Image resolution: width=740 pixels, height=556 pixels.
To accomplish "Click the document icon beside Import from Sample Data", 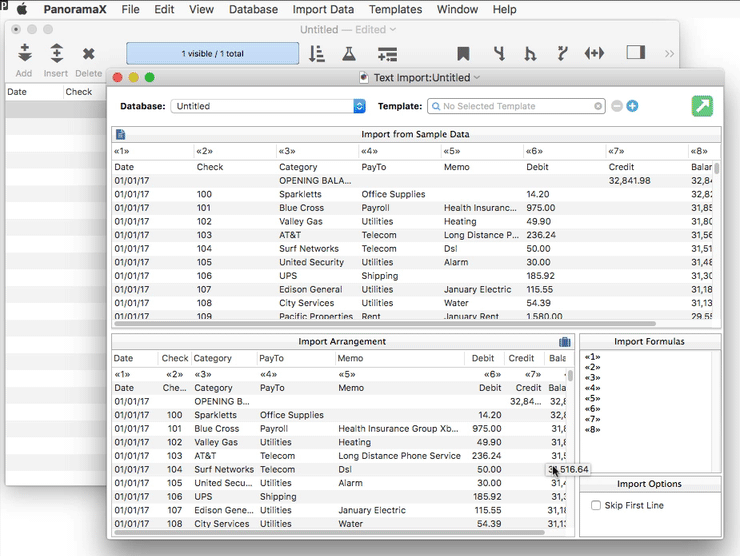I will (x=121, y=134).
